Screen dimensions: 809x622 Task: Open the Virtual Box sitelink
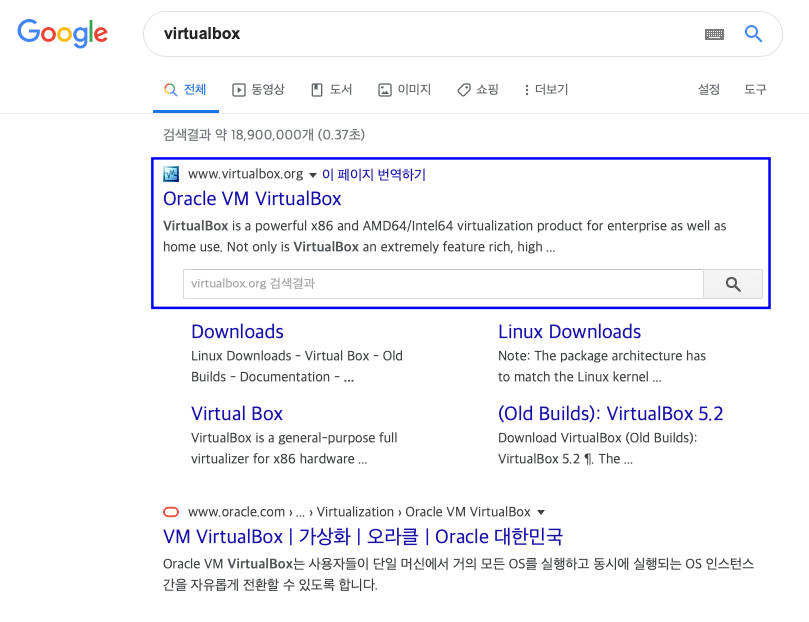pos(237,414)
